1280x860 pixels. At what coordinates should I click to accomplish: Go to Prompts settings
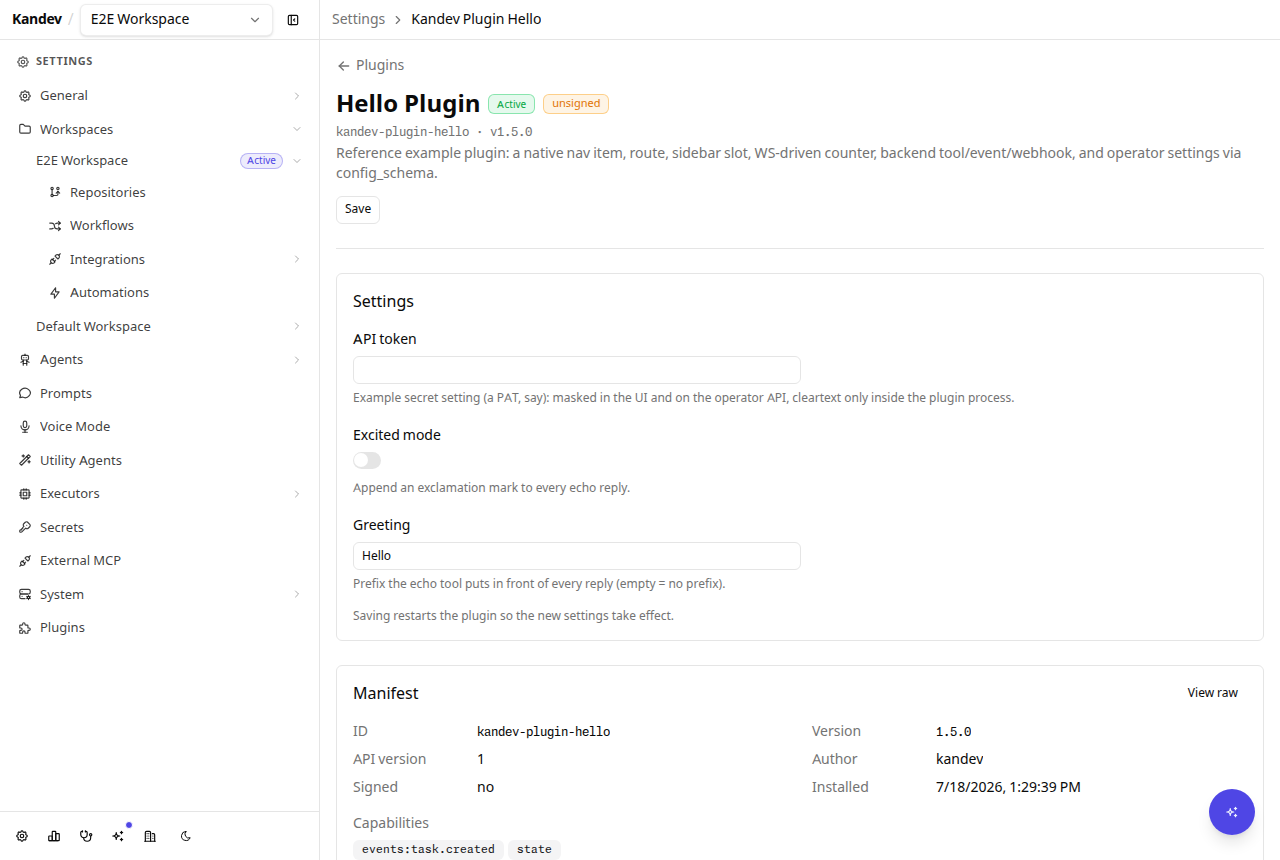tap(66, 394)
